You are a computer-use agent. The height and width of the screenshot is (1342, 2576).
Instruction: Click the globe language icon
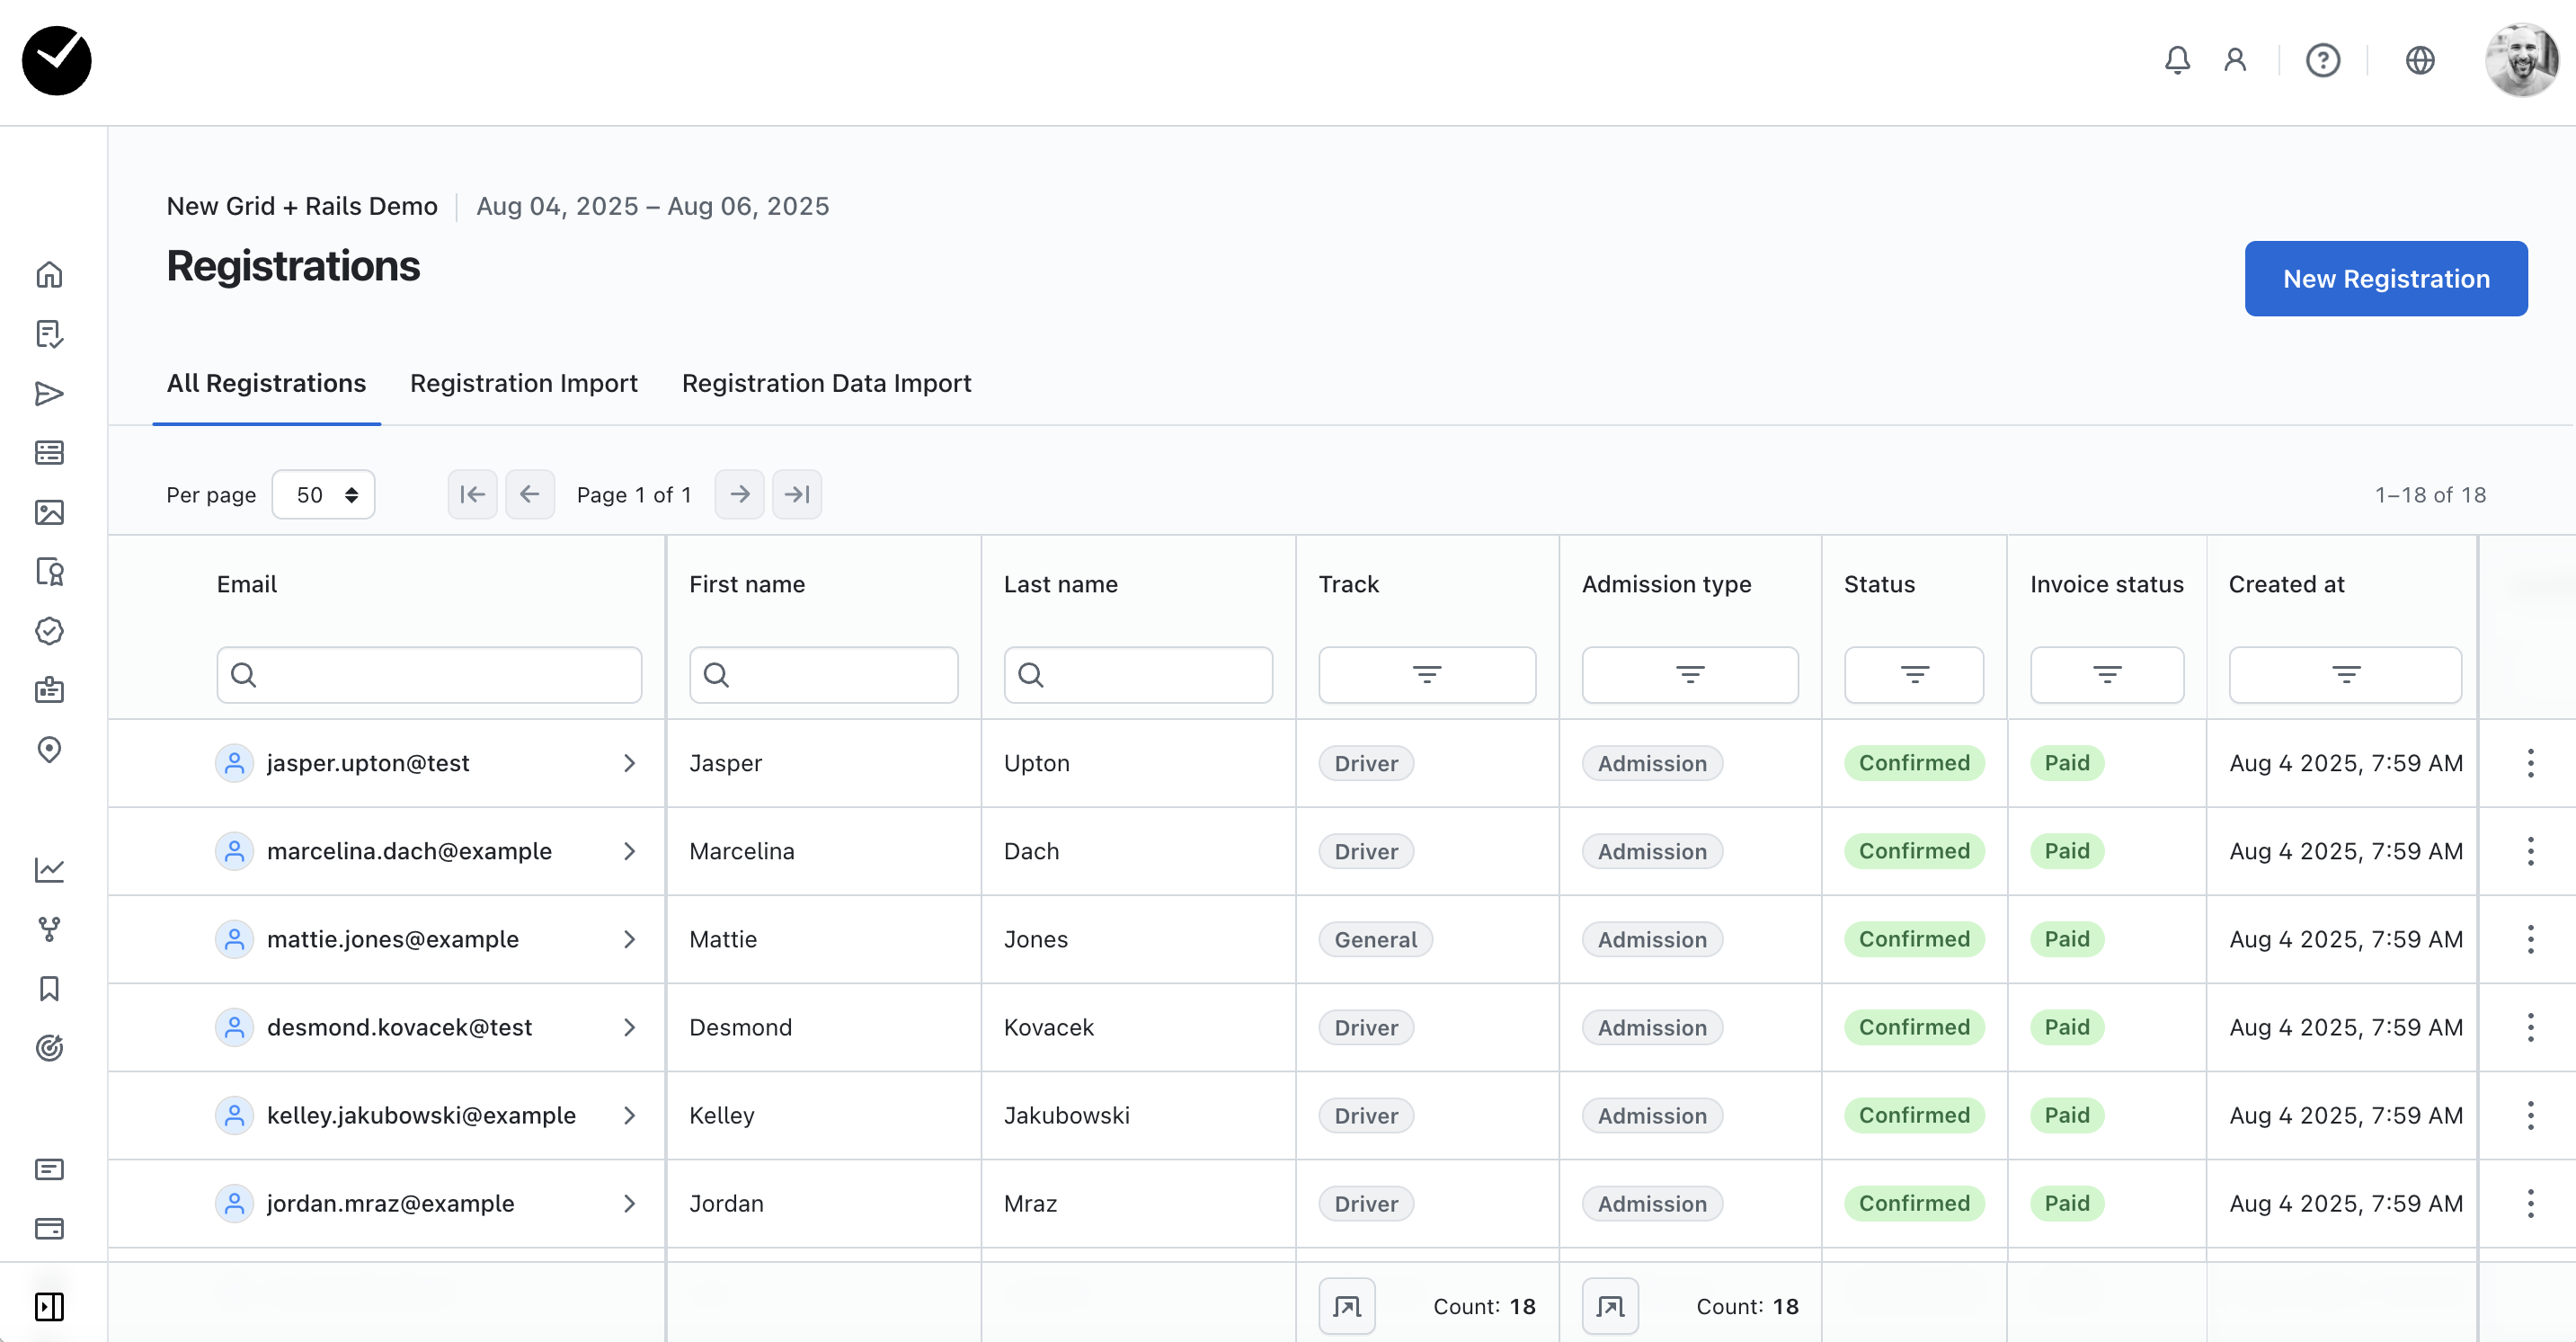[x=2419, y=61]
